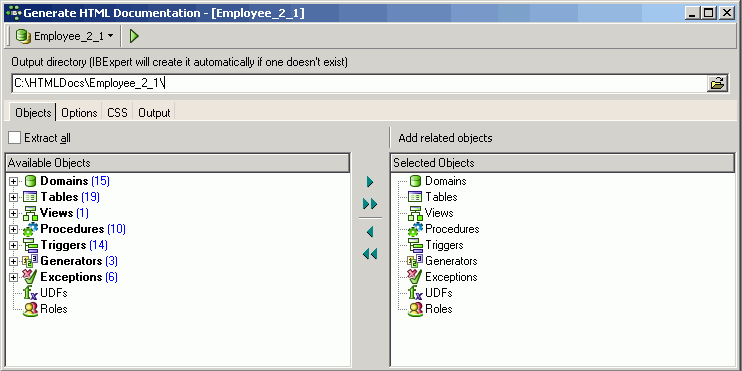Switch to the Options tab
The image size is (742, 371).
[79, 113]
